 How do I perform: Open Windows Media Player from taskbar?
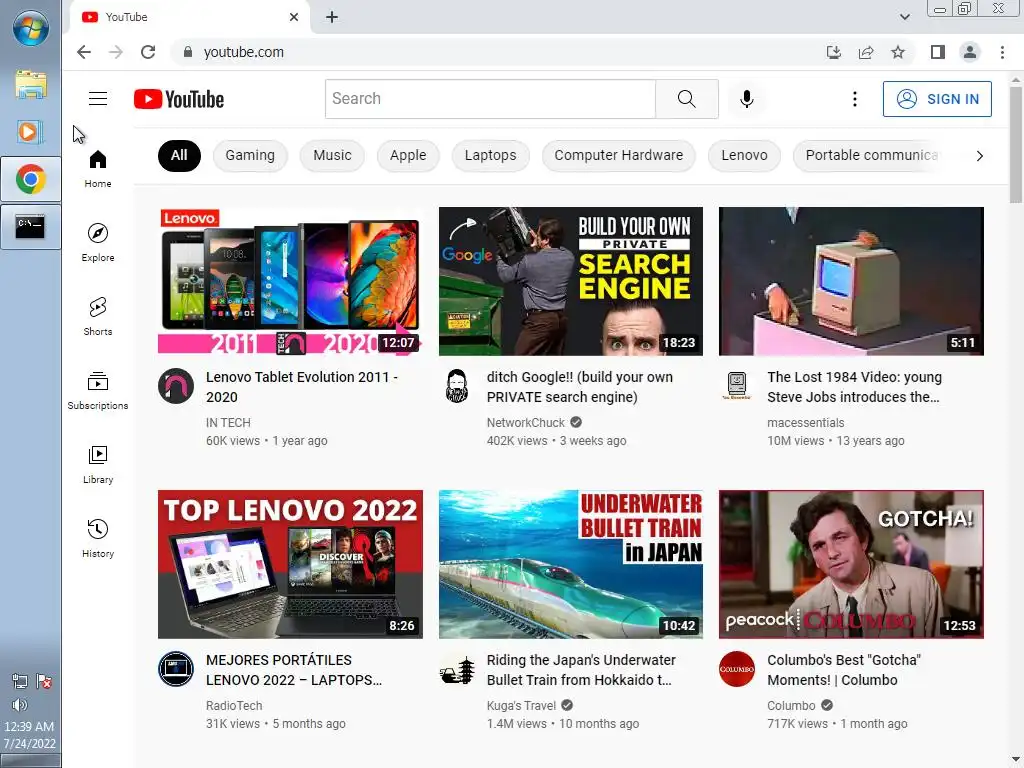(31, 132)
